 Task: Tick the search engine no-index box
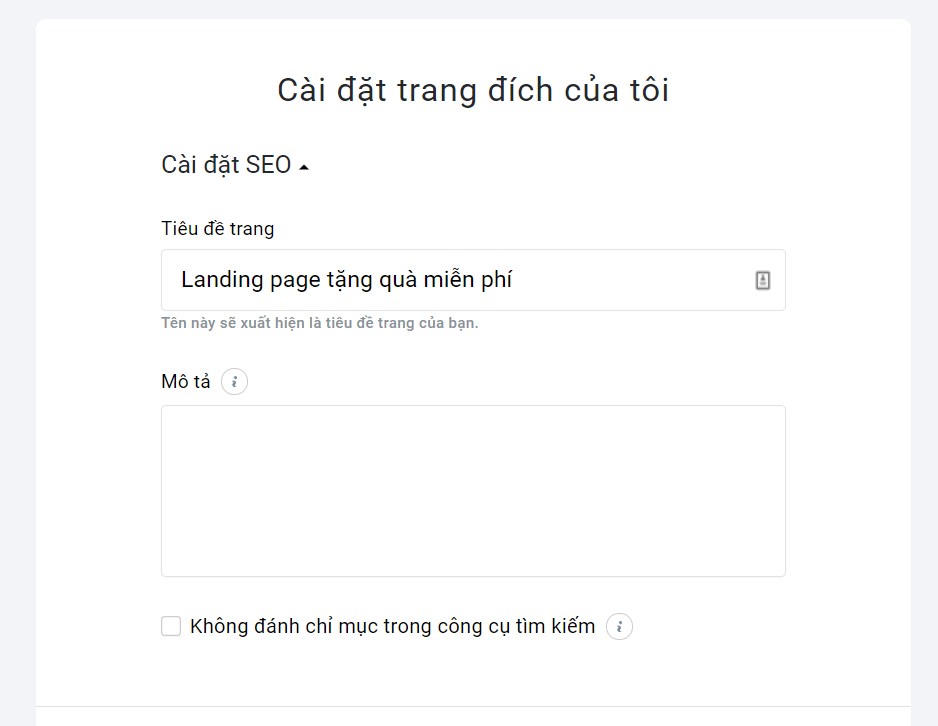point(171,626)
